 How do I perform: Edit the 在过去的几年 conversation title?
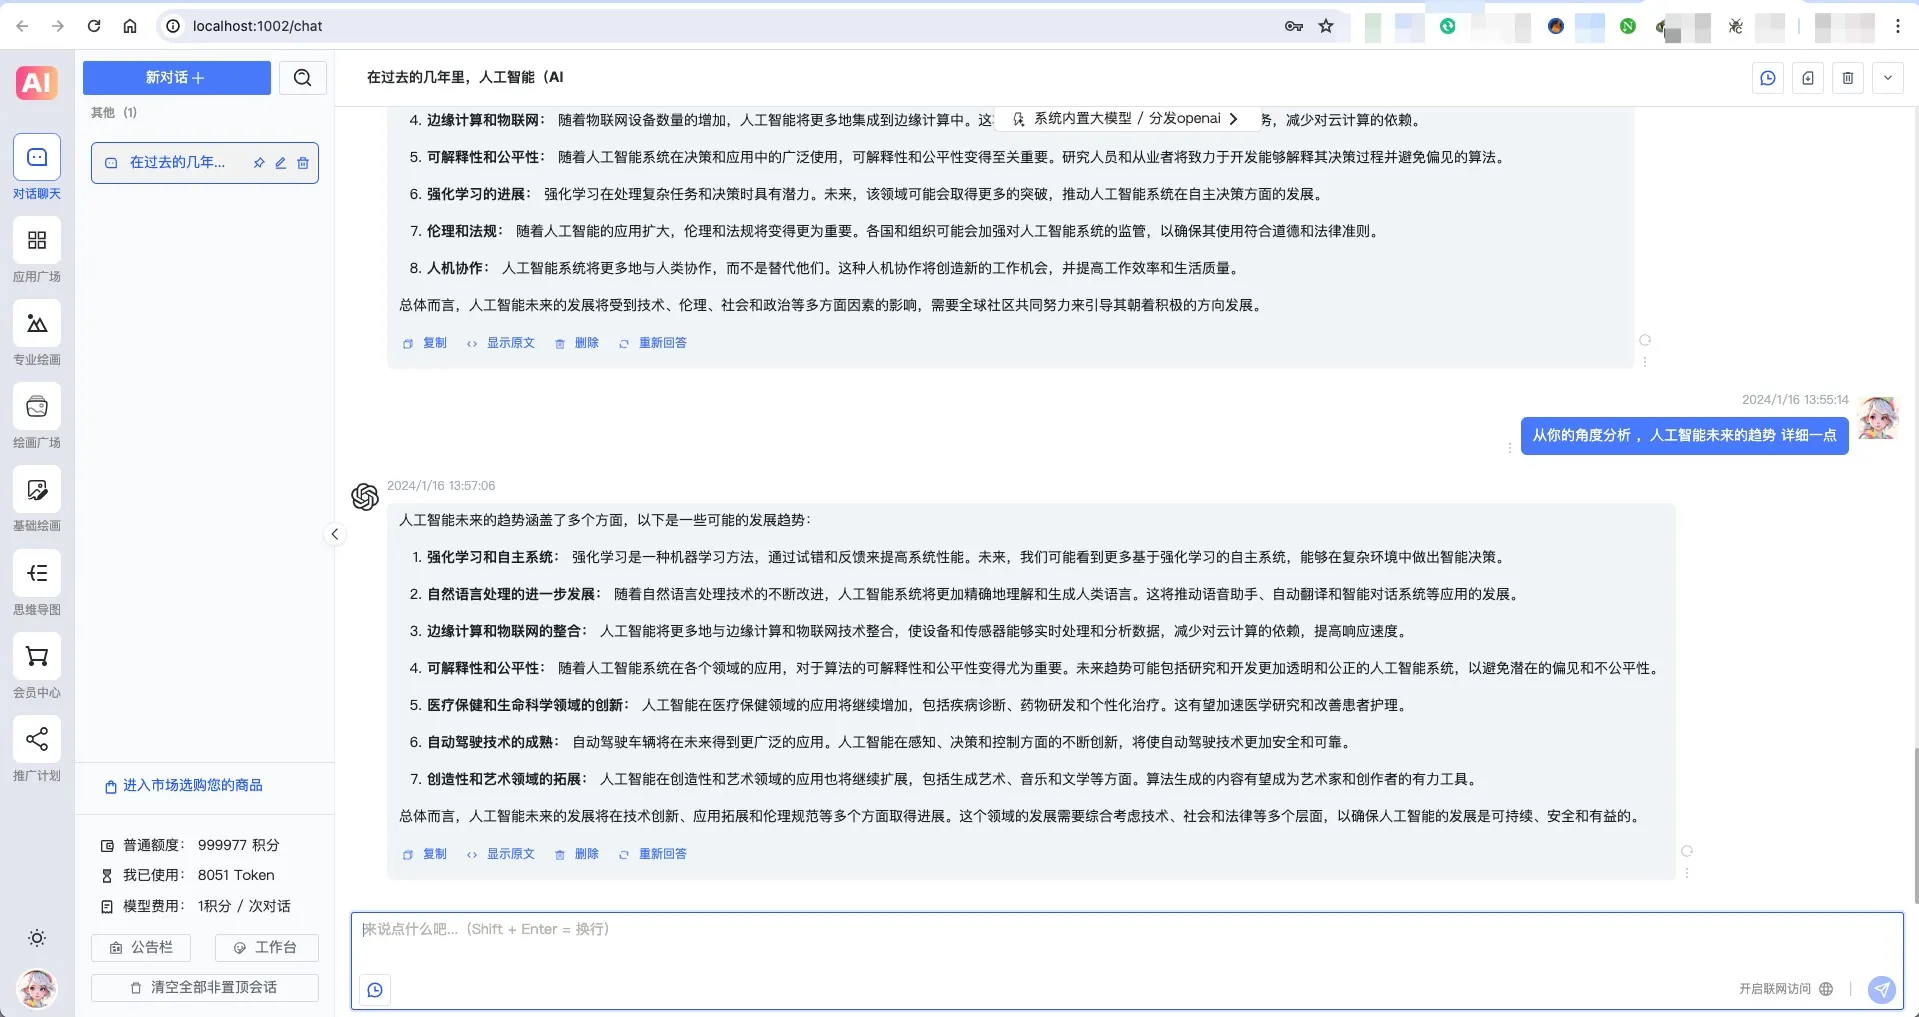pos(281,163)
